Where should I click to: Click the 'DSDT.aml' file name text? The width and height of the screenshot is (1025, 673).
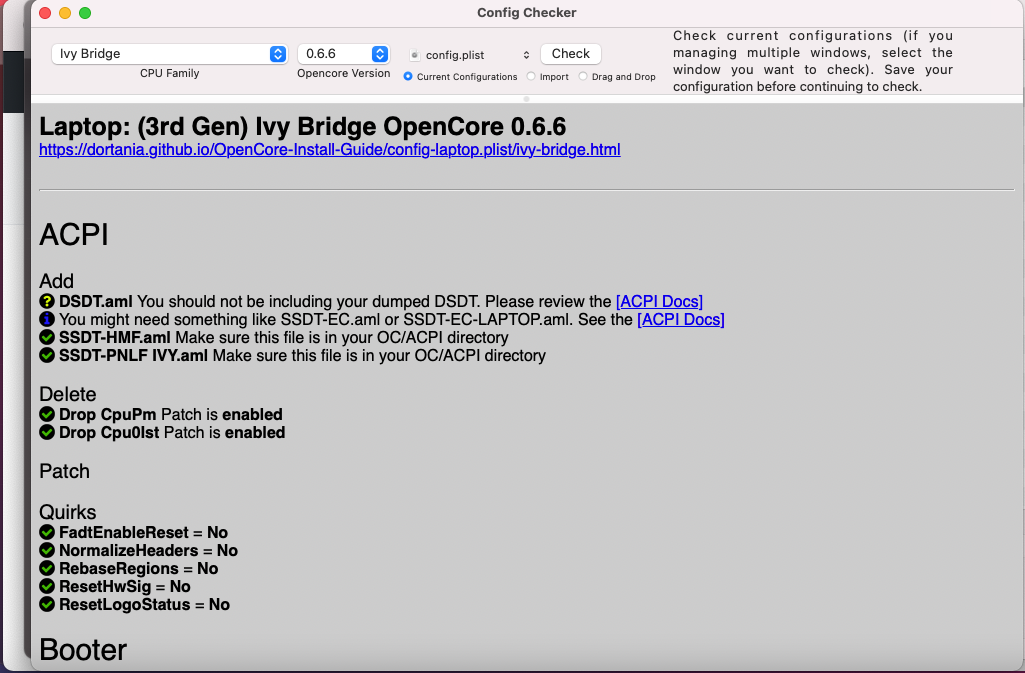(x=95, y=301)
